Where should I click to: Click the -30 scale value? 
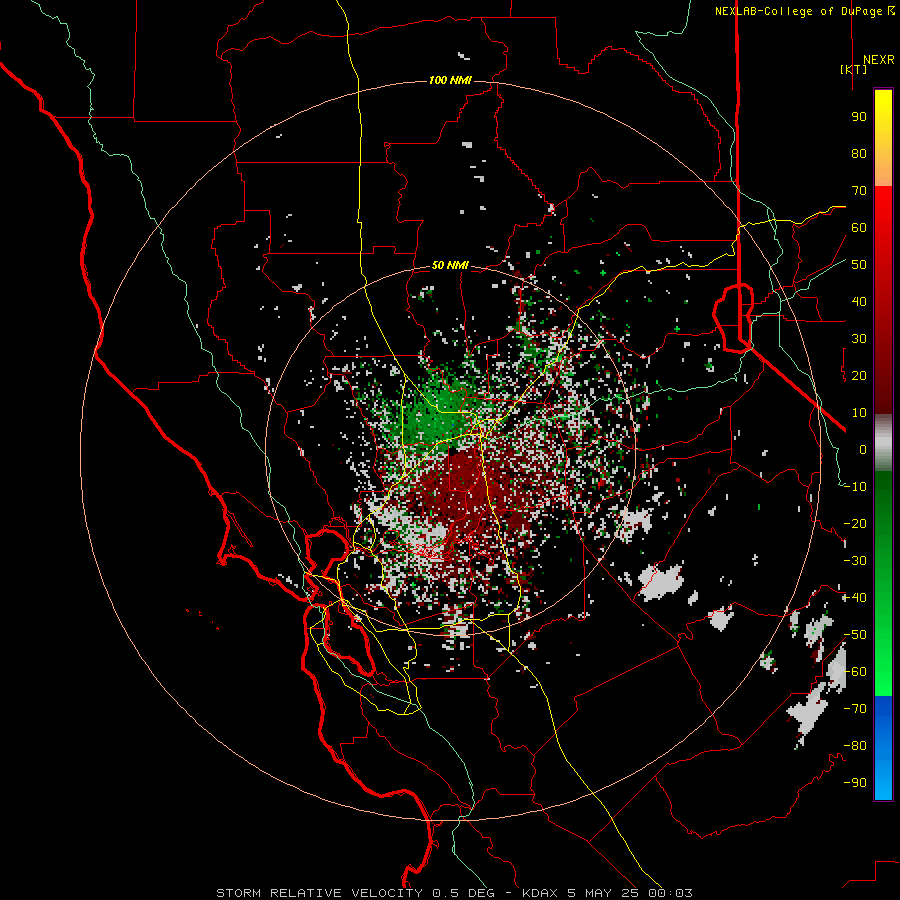pyautogui.click(x=855, y=561)
